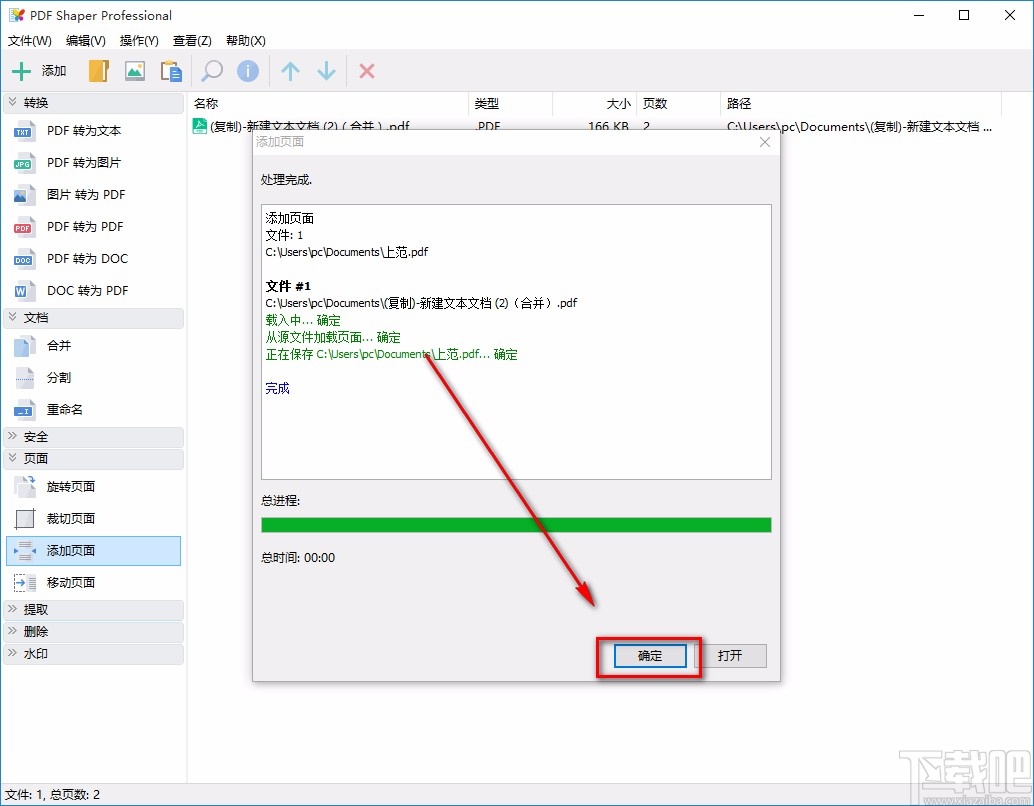Expand the 安全 section in sidebar

33,437
